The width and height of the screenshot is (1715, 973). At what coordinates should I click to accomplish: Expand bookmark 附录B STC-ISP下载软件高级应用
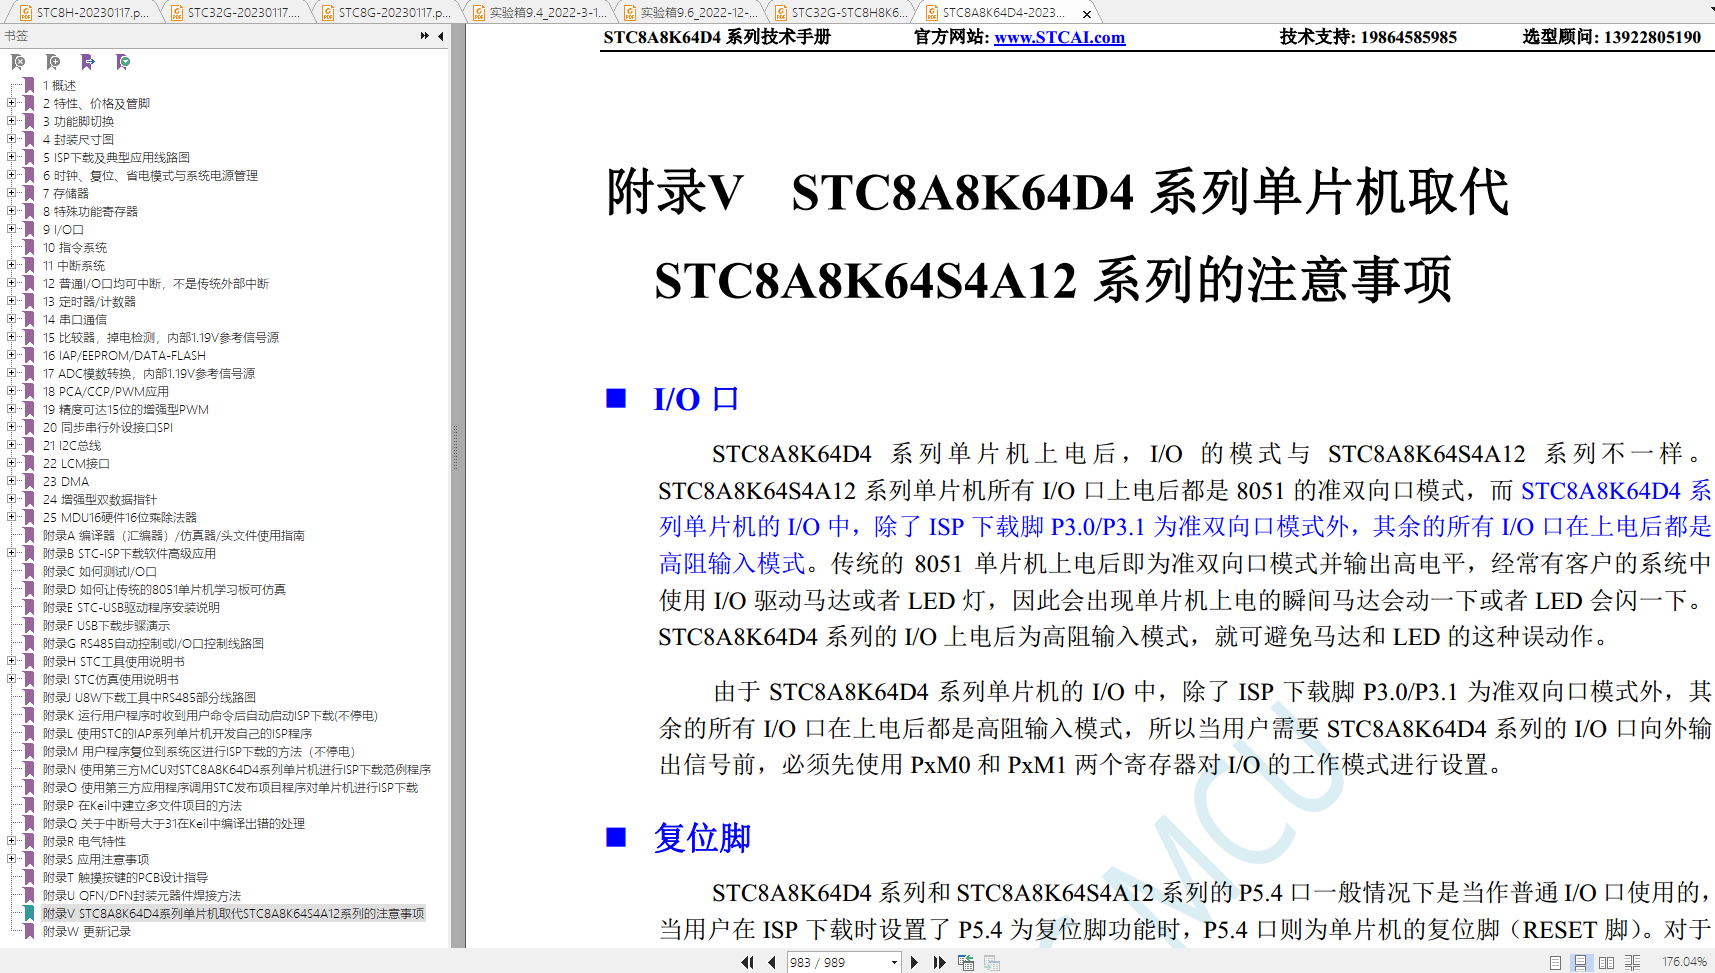[11, 553]
